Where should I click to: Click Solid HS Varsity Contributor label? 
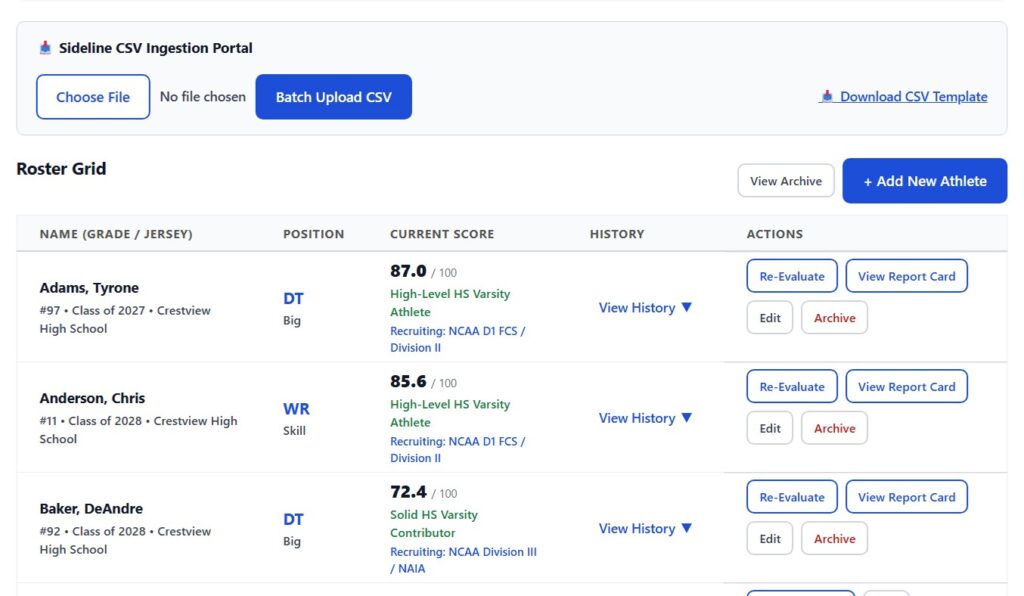tap(434, 524)
